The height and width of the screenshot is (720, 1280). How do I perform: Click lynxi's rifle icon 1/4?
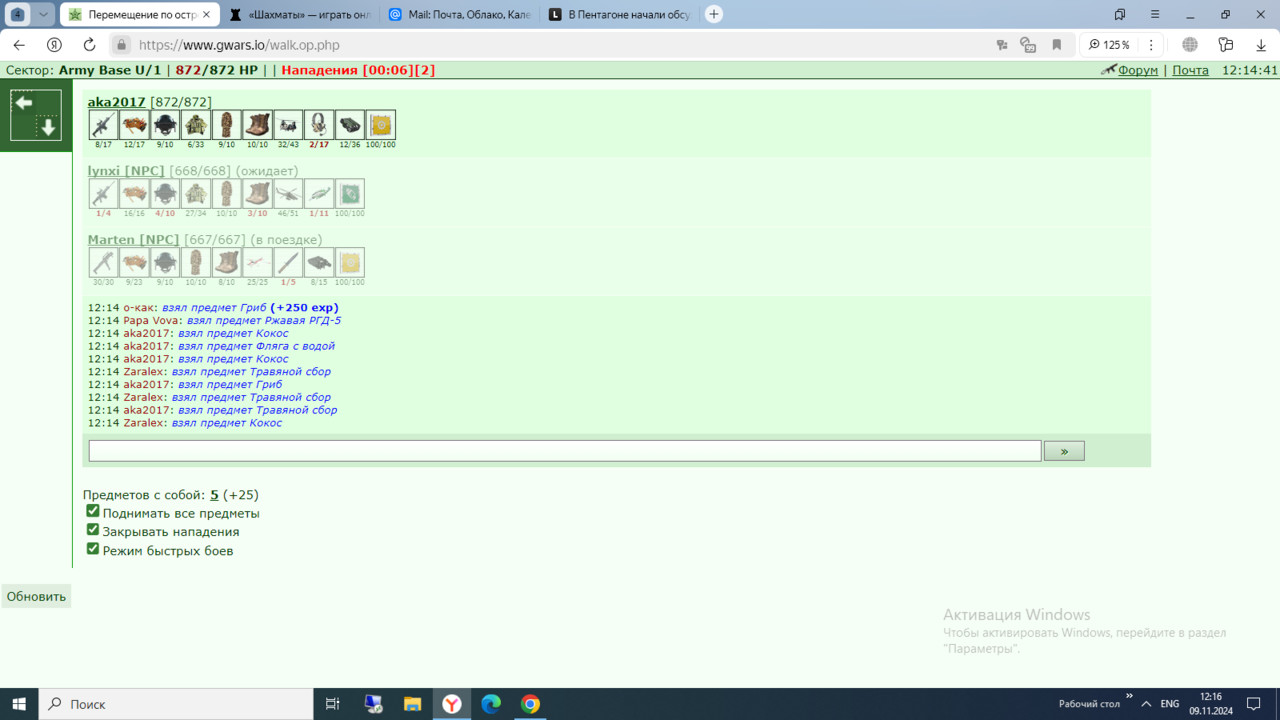pyautogui.click(x=103, y=194)
